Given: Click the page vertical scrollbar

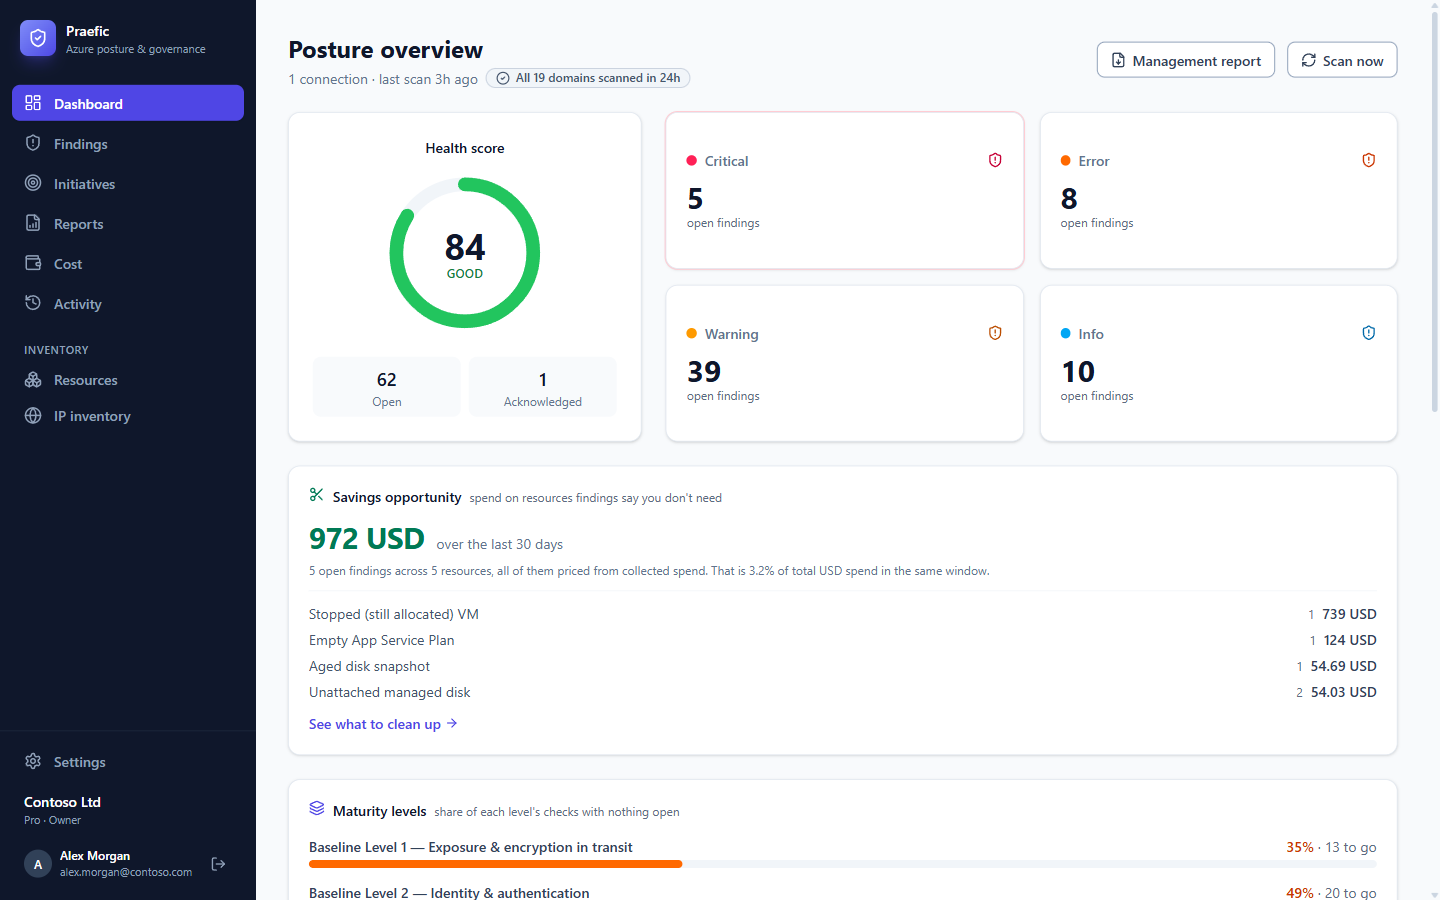Looking at the screenshot, I should pyautogui.click(x=1435, y=210).
